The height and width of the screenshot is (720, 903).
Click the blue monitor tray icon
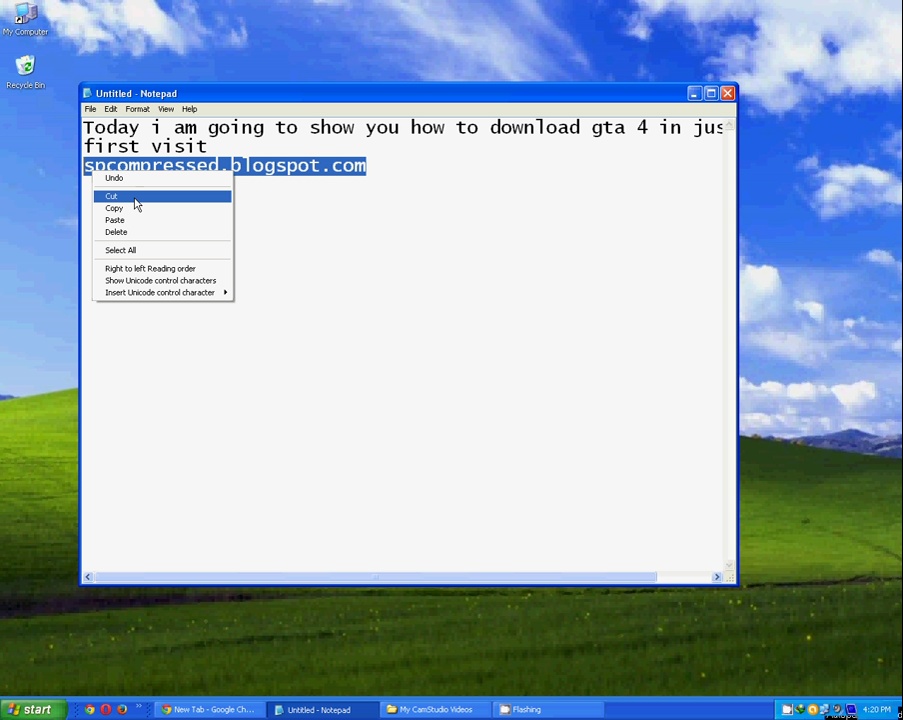851,710
